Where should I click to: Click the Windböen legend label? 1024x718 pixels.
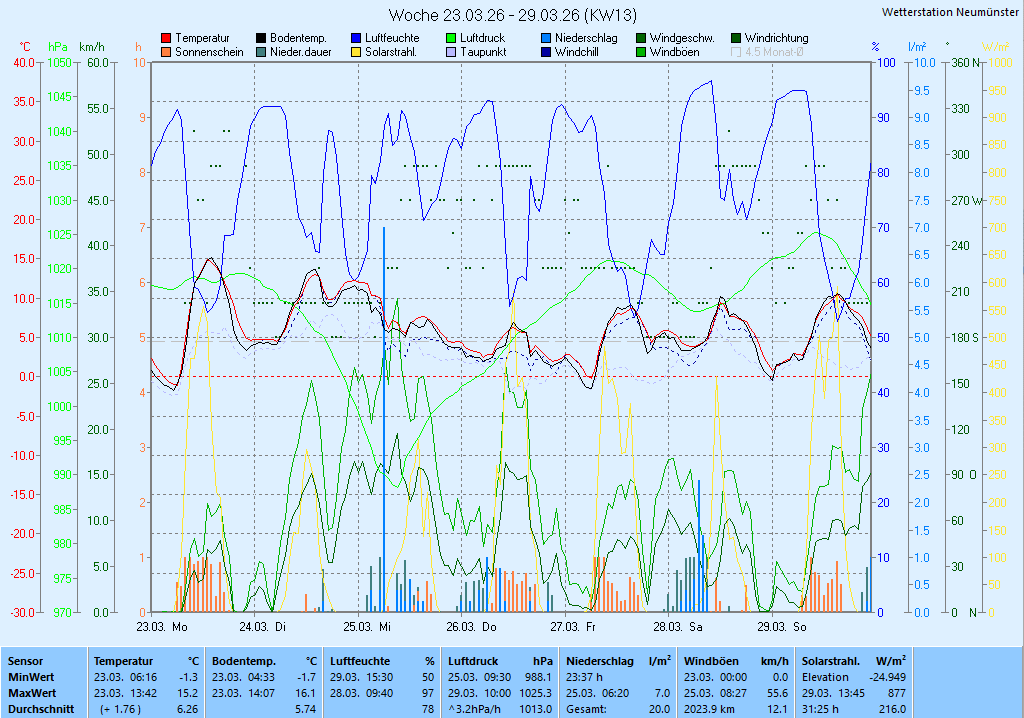coord(674,52)
